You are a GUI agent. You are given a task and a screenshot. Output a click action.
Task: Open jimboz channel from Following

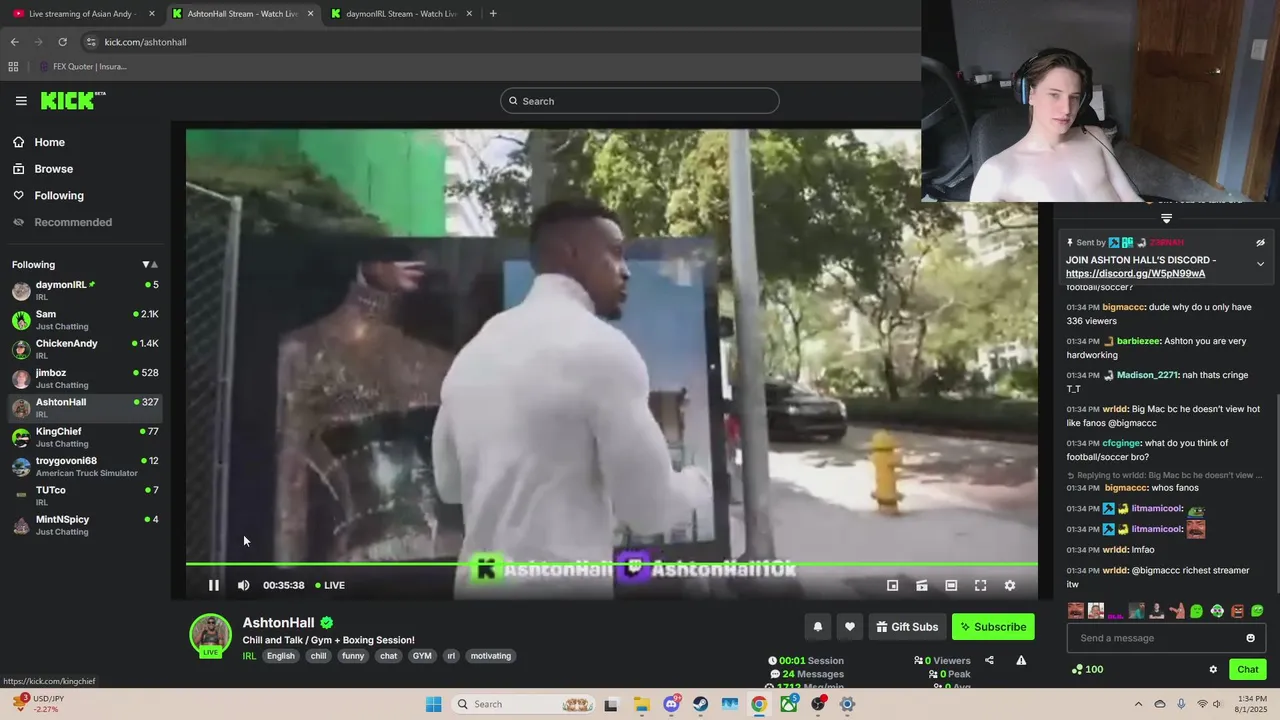coord(85,378)
